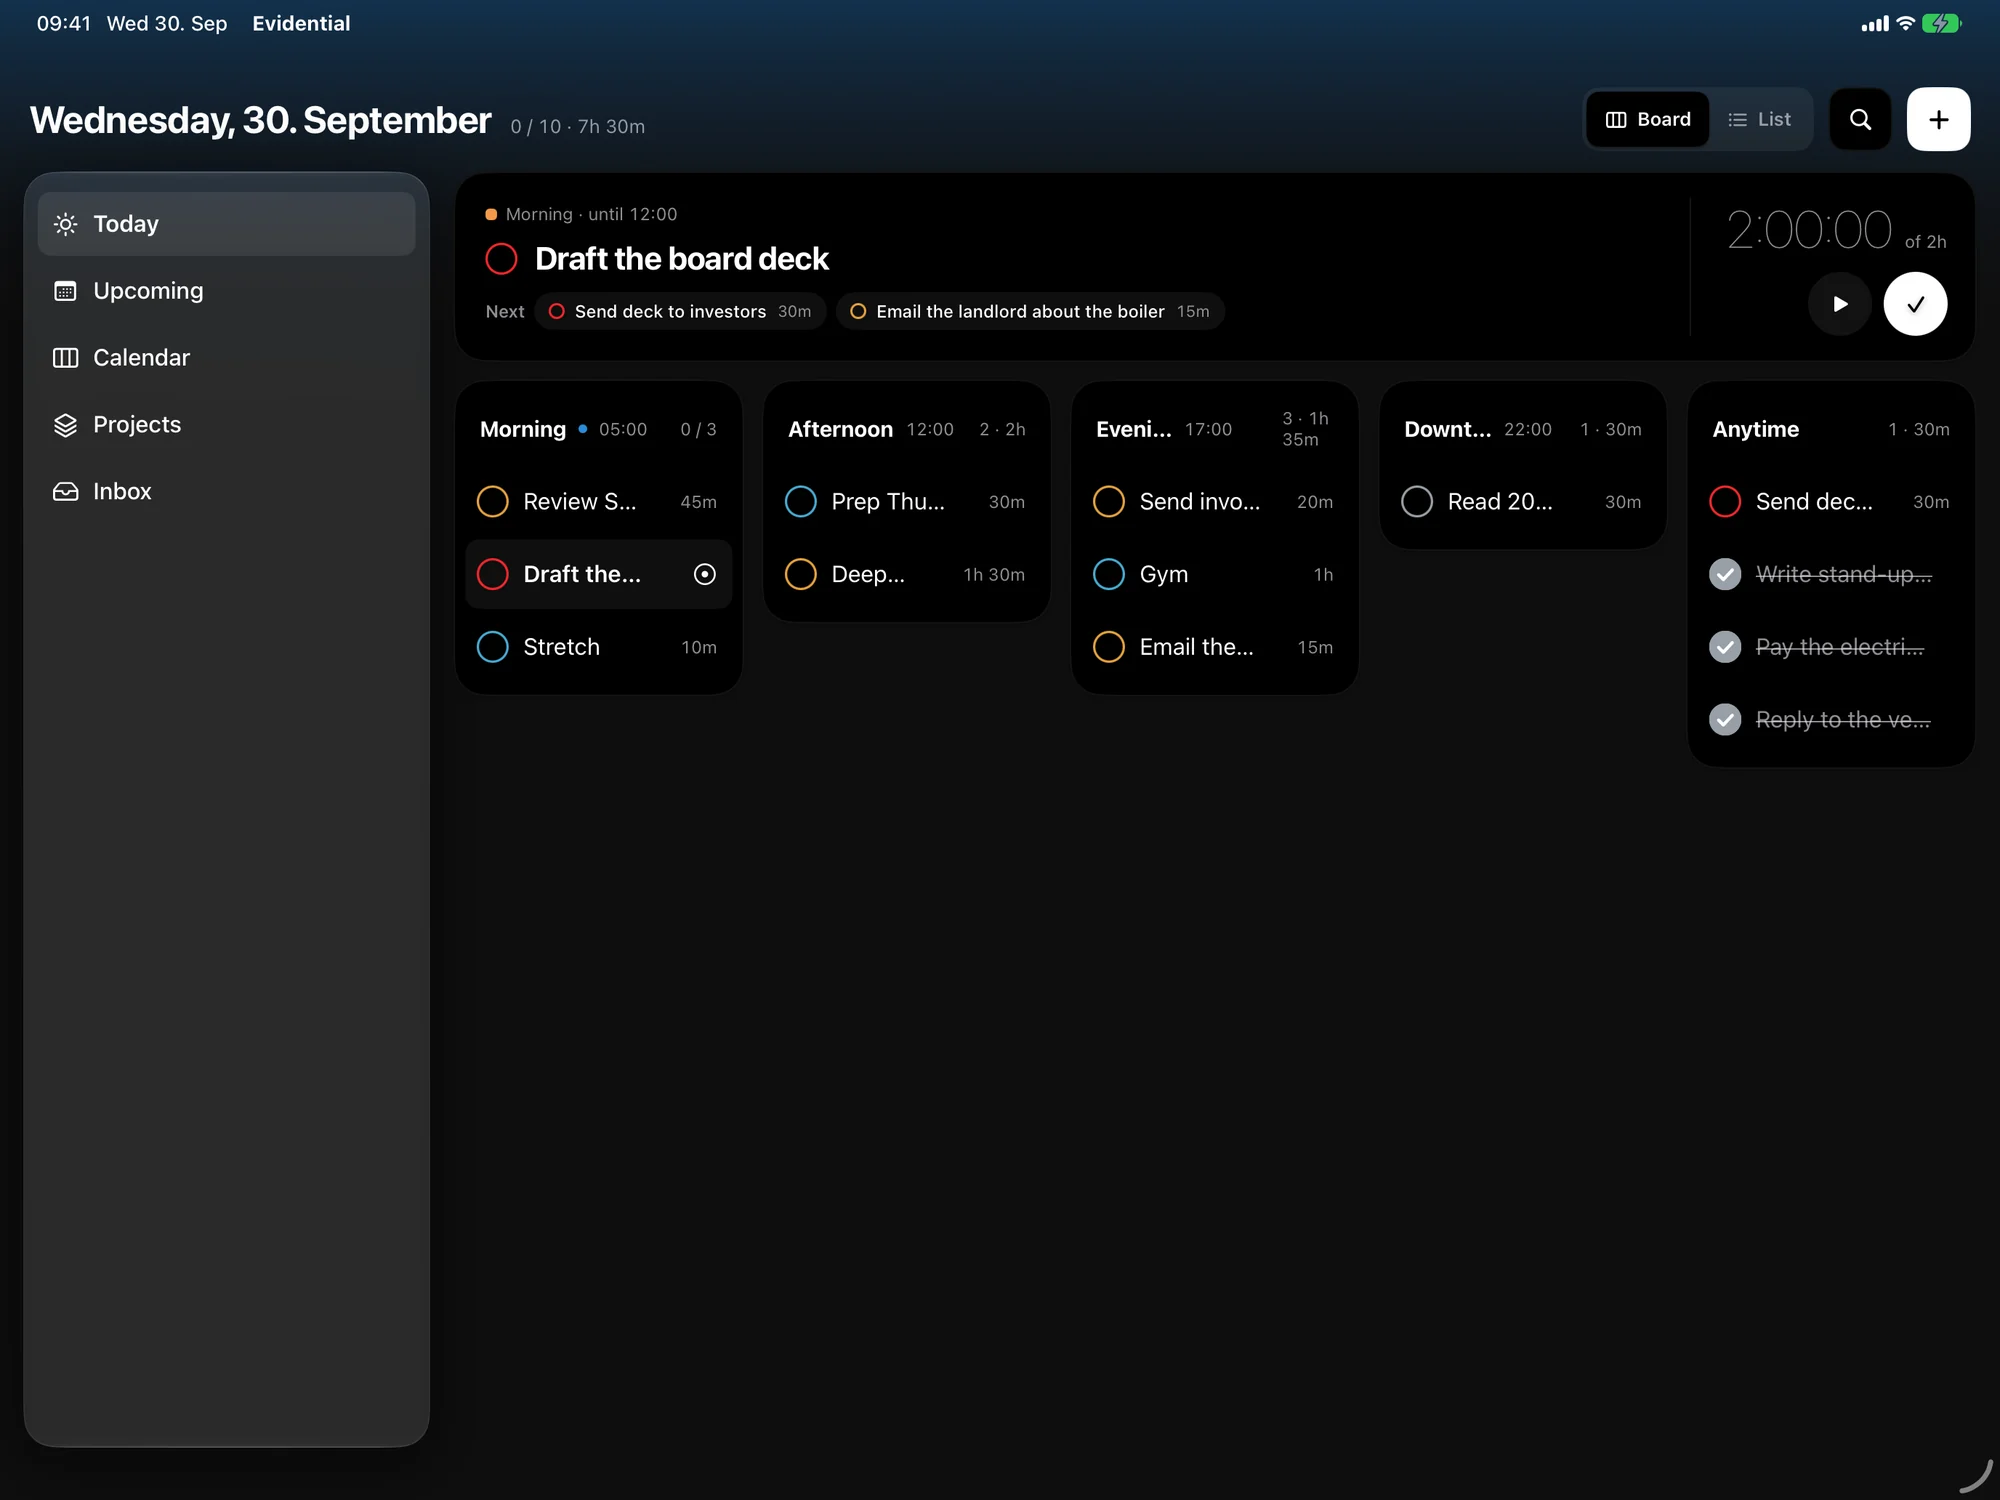Click the Wi-Fi icon in status bar
Image resolution: width=2000 pixels, height=1500 pixels.
[1905, 23]
